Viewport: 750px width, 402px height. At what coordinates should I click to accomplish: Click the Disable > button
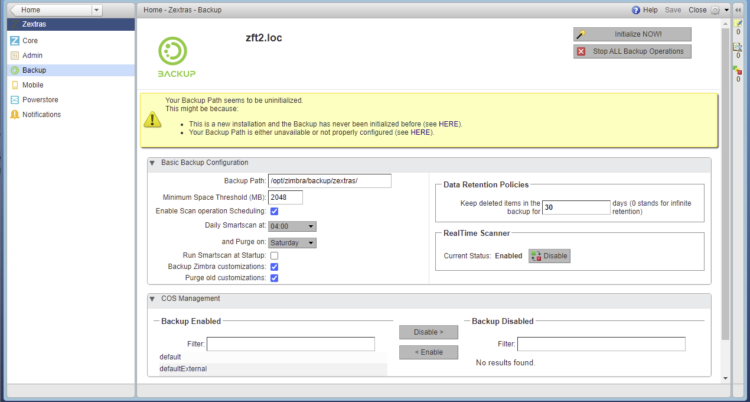tap(429, 332)
